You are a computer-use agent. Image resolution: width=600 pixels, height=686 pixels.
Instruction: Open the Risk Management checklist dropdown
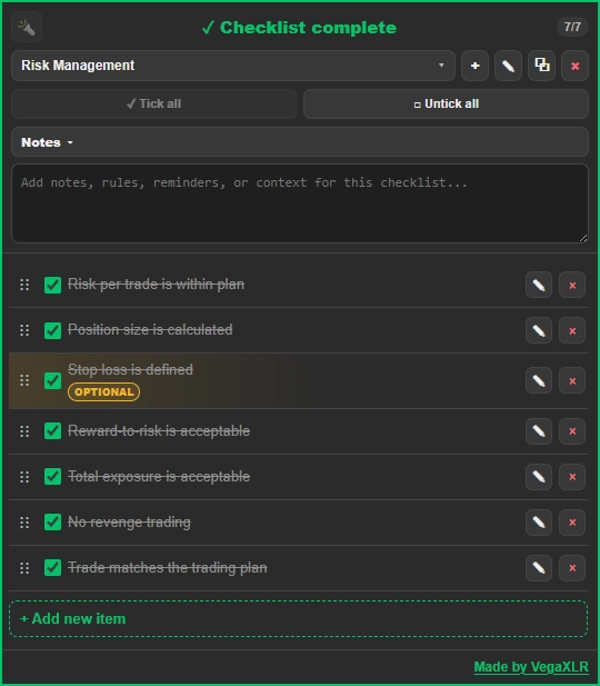click(233, 66)
